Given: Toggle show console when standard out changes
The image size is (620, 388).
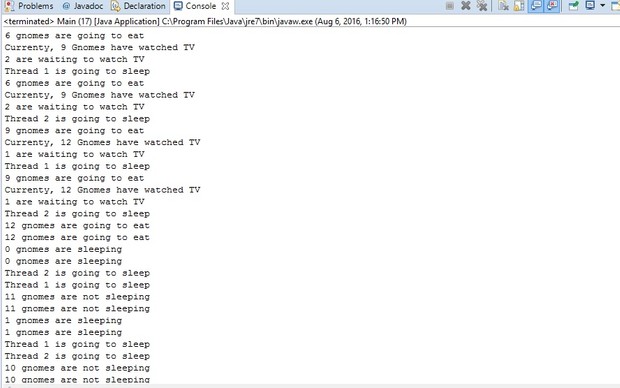Looking at the screenshot, I should (536, 6).
